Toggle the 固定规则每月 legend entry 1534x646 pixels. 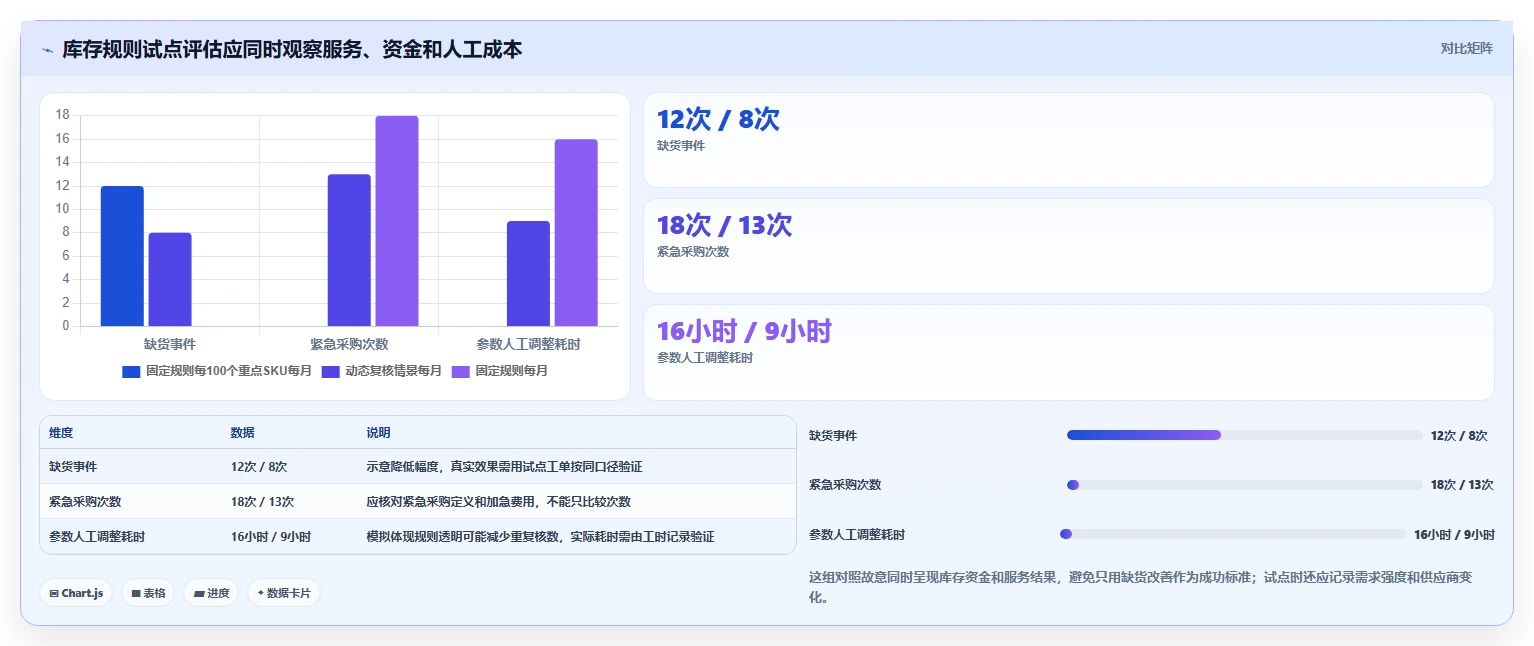pos(500,371)
